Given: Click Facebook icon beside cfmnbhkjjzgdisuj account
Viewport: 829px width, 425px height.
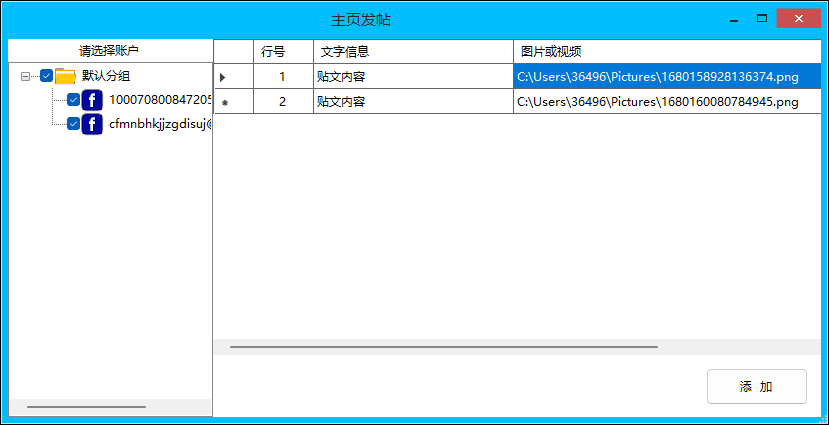Looking at the screenshot, I should coord(92,125).
